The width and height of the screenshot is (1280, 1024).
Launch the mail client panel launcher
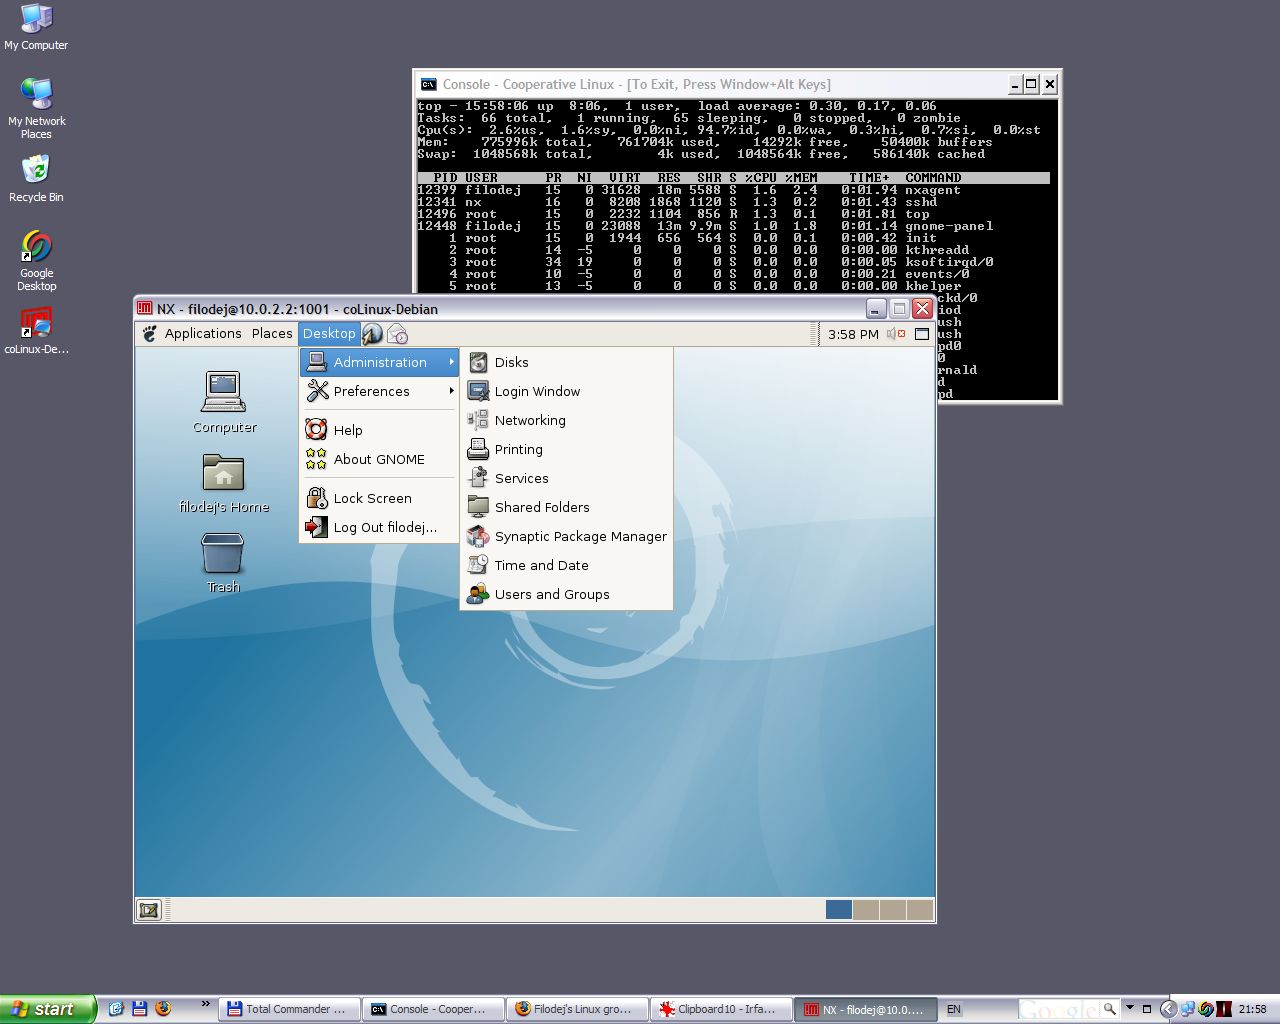tap(397, 334)
